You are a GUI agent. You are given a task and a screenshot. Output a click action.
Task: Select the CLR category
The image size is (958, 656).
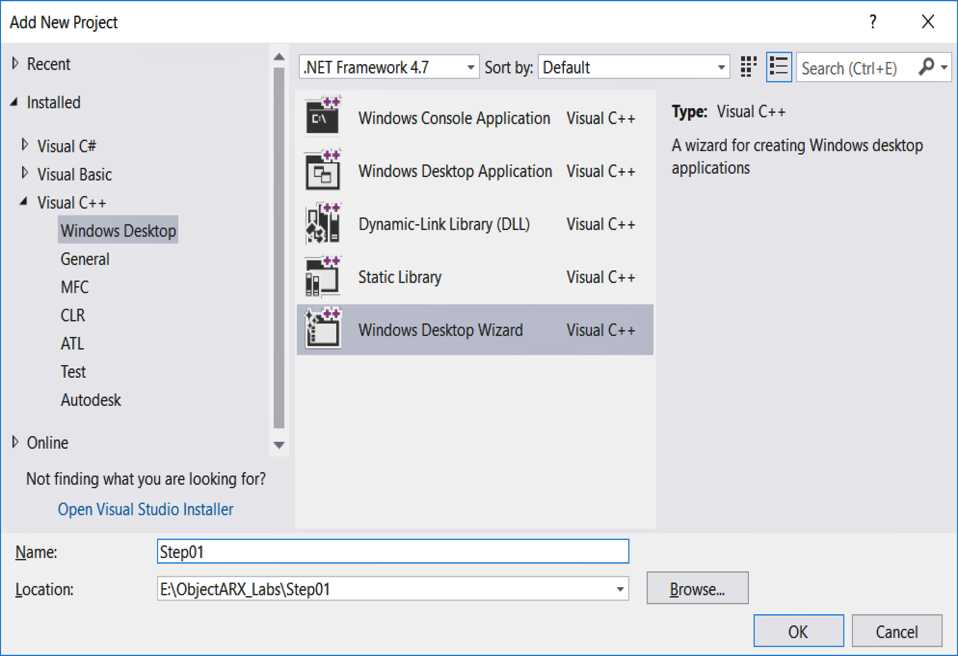coord(73,315)
